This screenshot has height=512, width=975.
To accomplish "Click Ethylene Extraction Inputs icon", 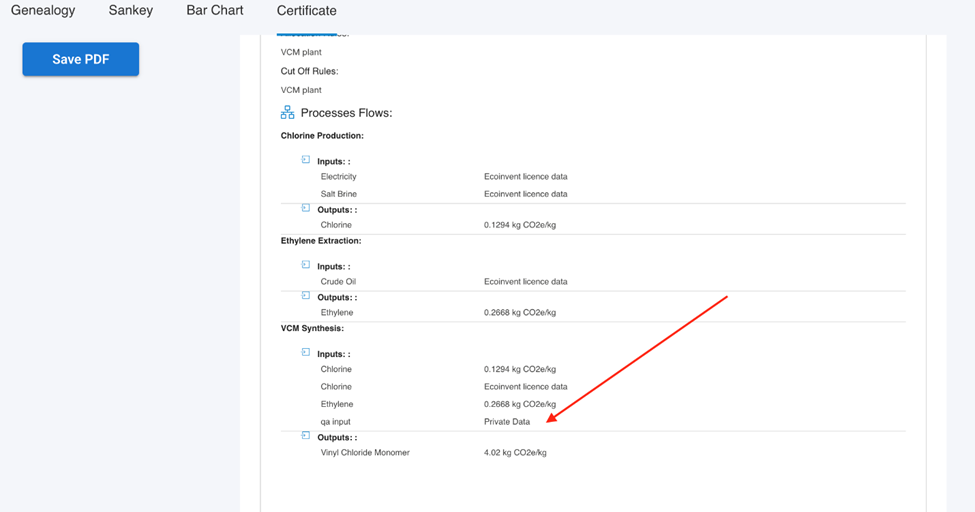I will tap(306, 265).
